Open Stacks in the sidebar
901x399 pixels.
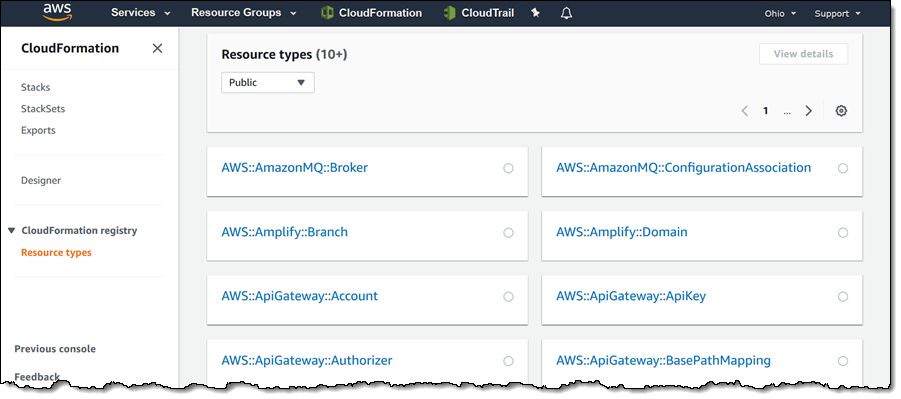coord(36,87)
